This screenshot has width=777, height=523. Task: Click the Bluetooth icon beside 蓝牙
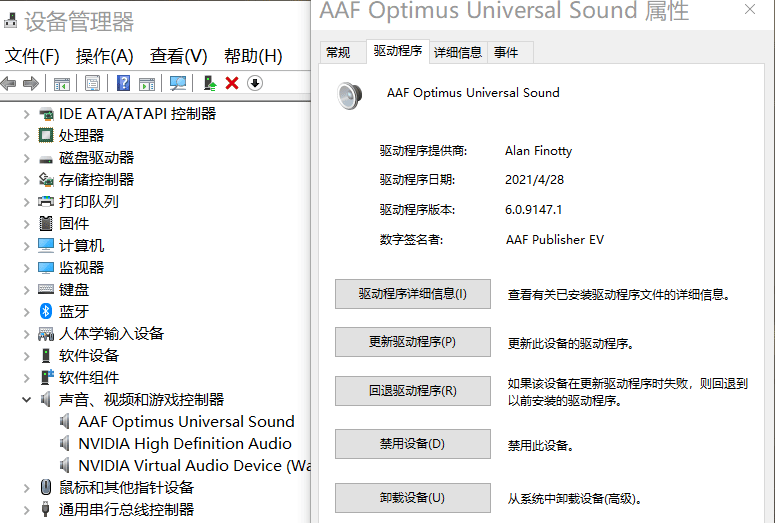point(46,311)
